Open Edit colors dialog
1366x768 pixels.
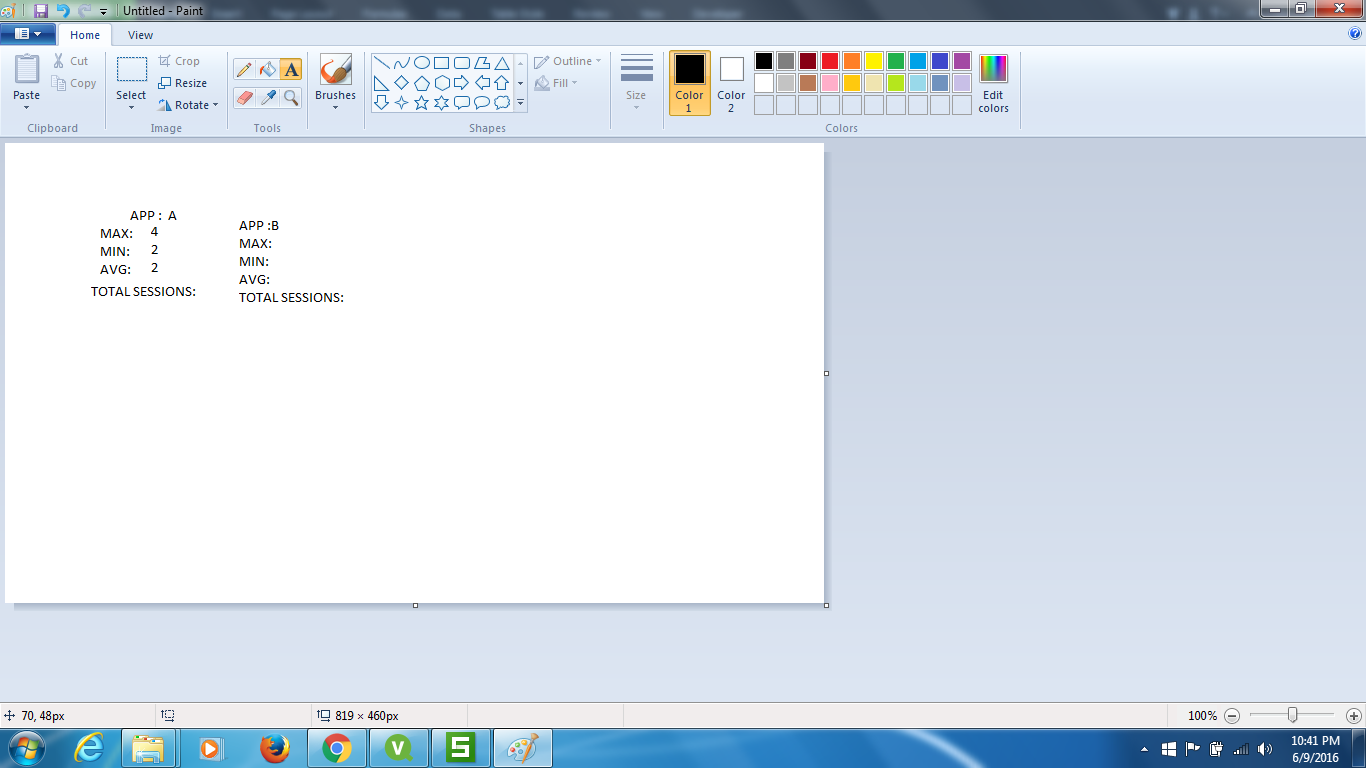click(x=993, y=82)
